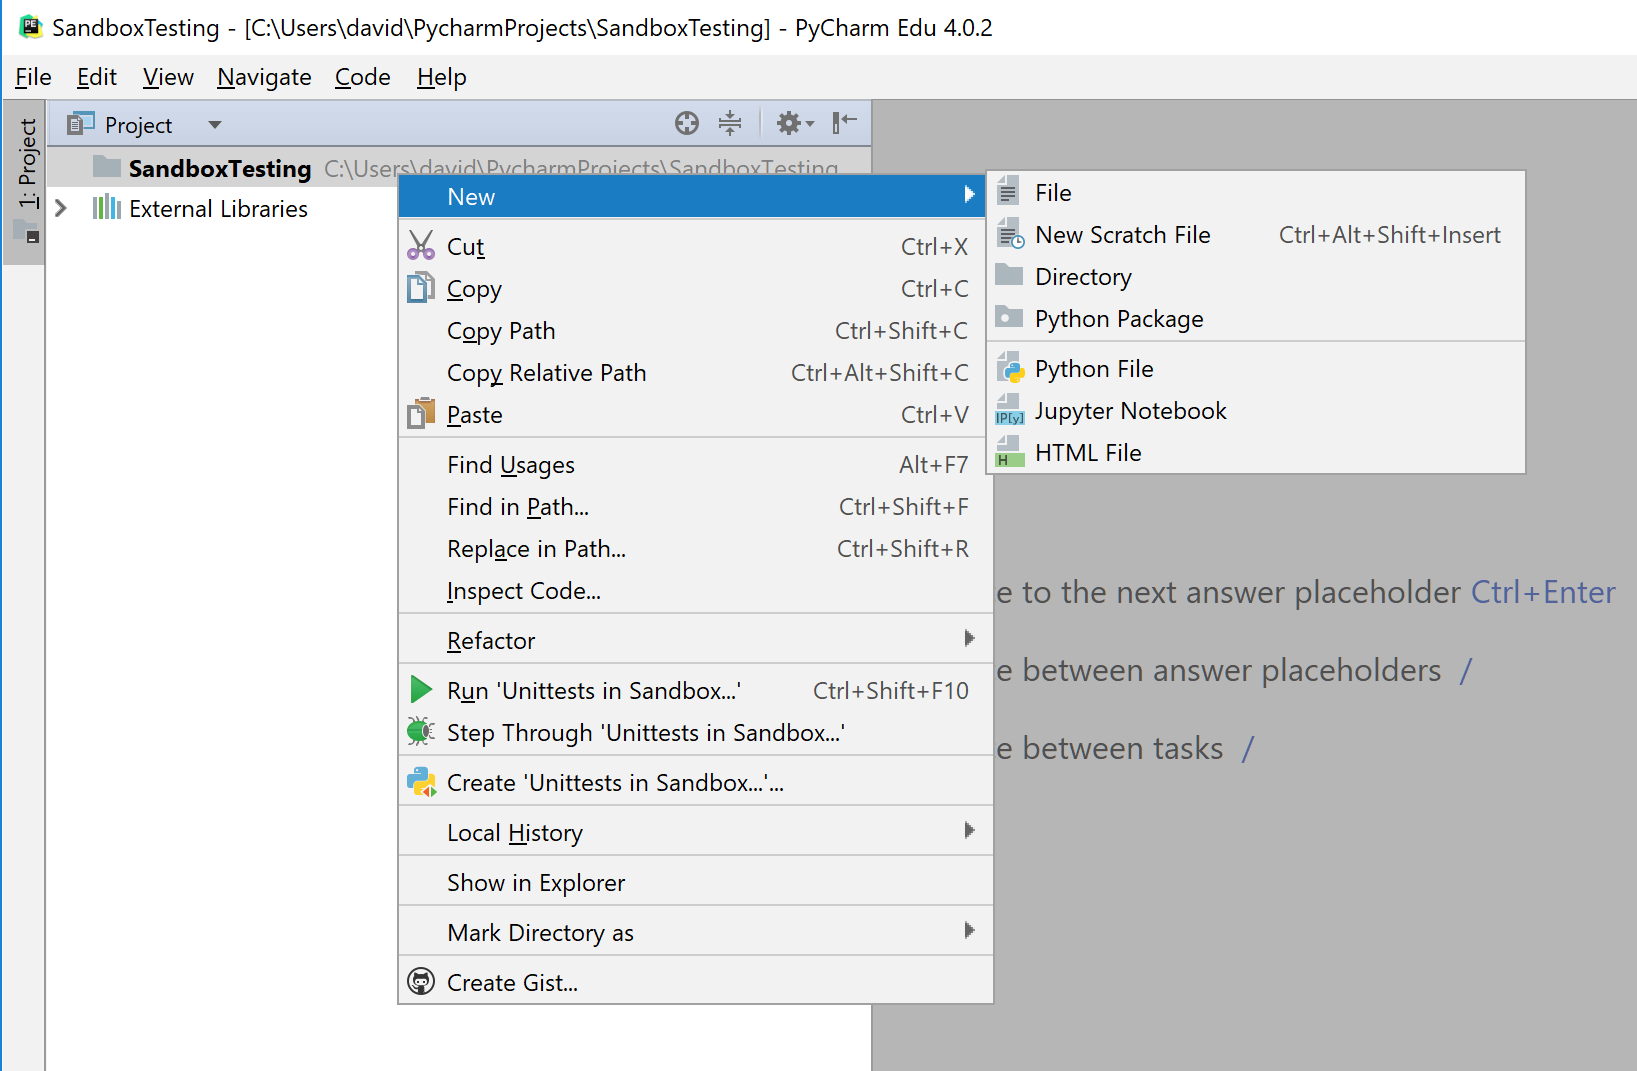The image size is (1637, 1071).
Task: Choose HTML File from New submenu
Action: (x=1256, y=452)
